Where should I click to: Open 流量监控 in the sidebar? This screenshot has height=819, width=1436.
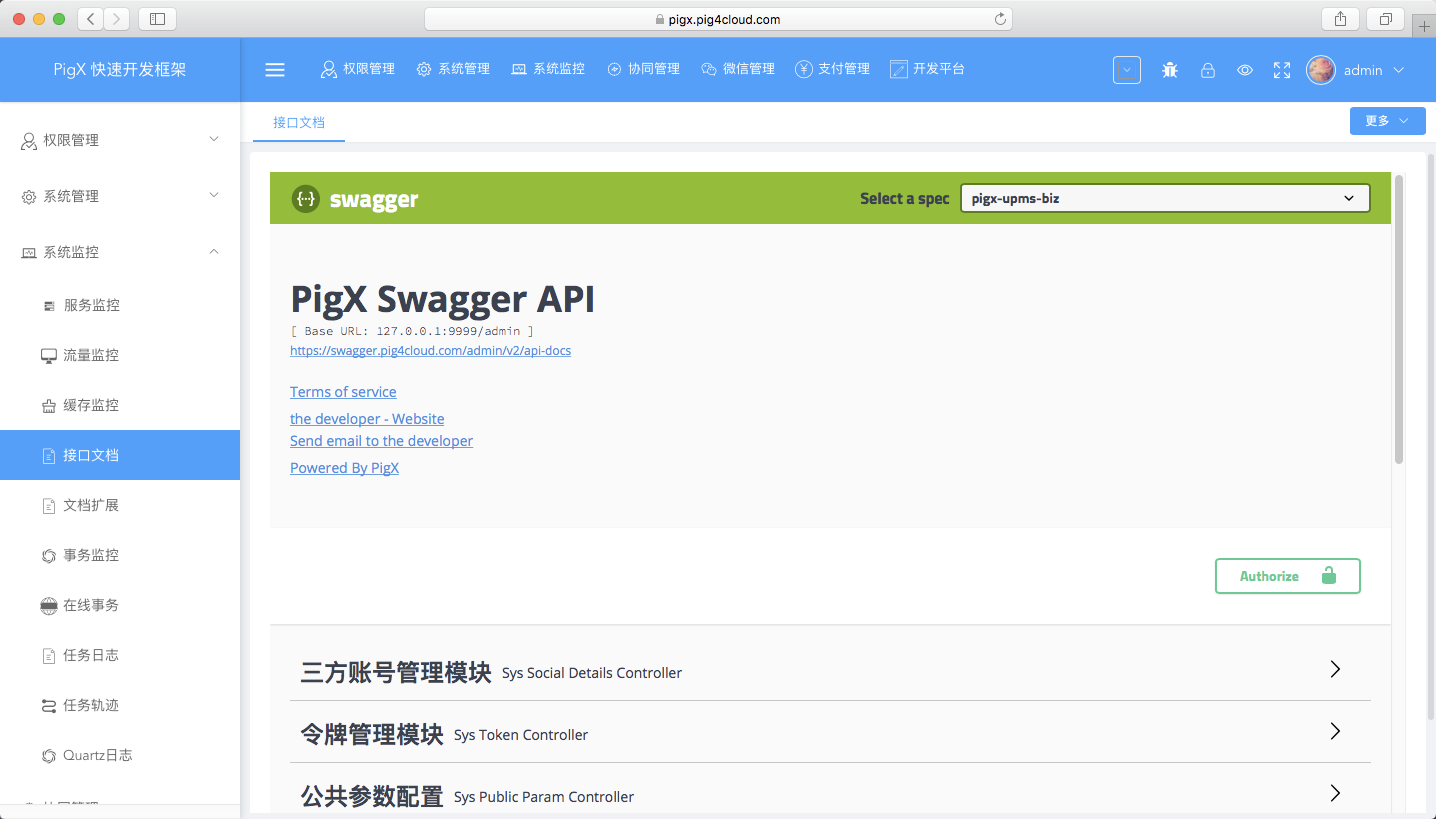[120, 355]
